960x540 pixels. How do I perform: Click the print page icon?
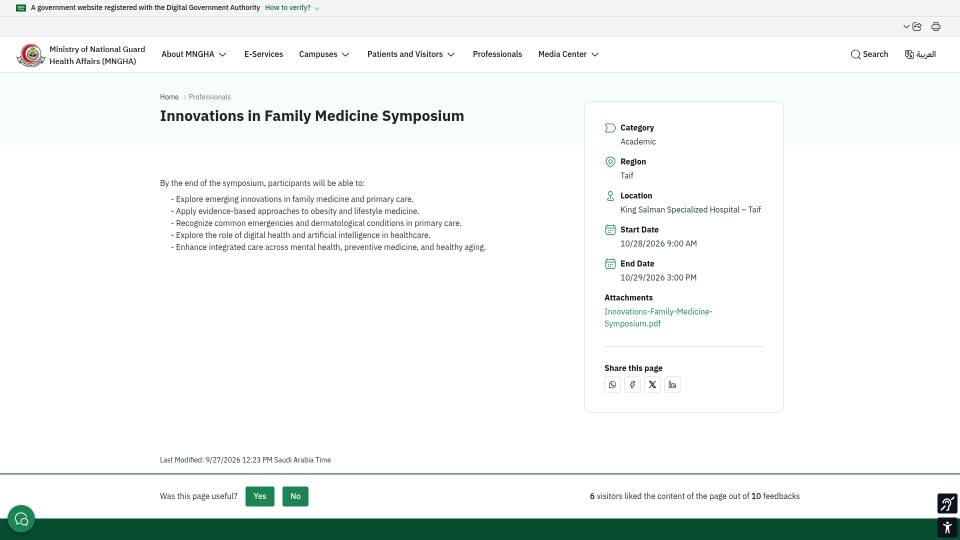coord(936,26)
